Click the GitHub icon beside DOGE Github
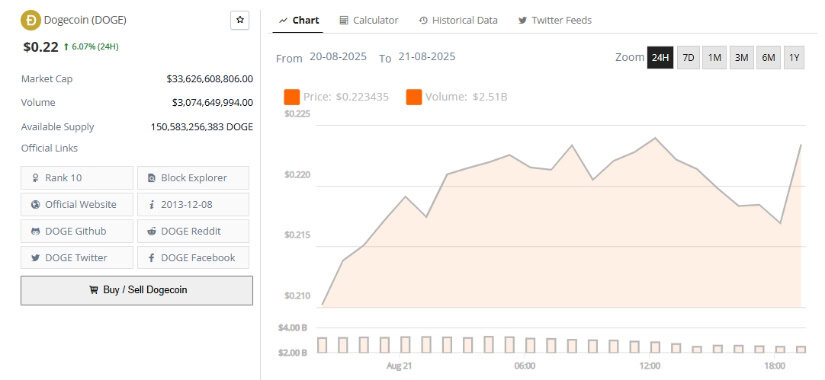 [35, 231]
